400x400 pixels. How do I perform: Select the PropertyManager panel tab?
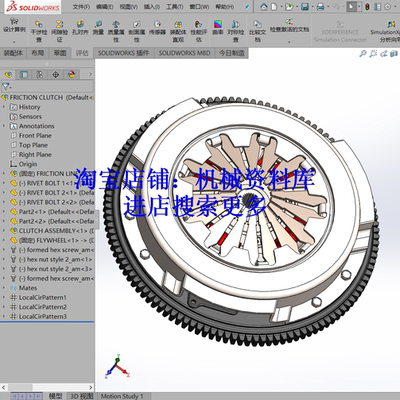(24, 74)
